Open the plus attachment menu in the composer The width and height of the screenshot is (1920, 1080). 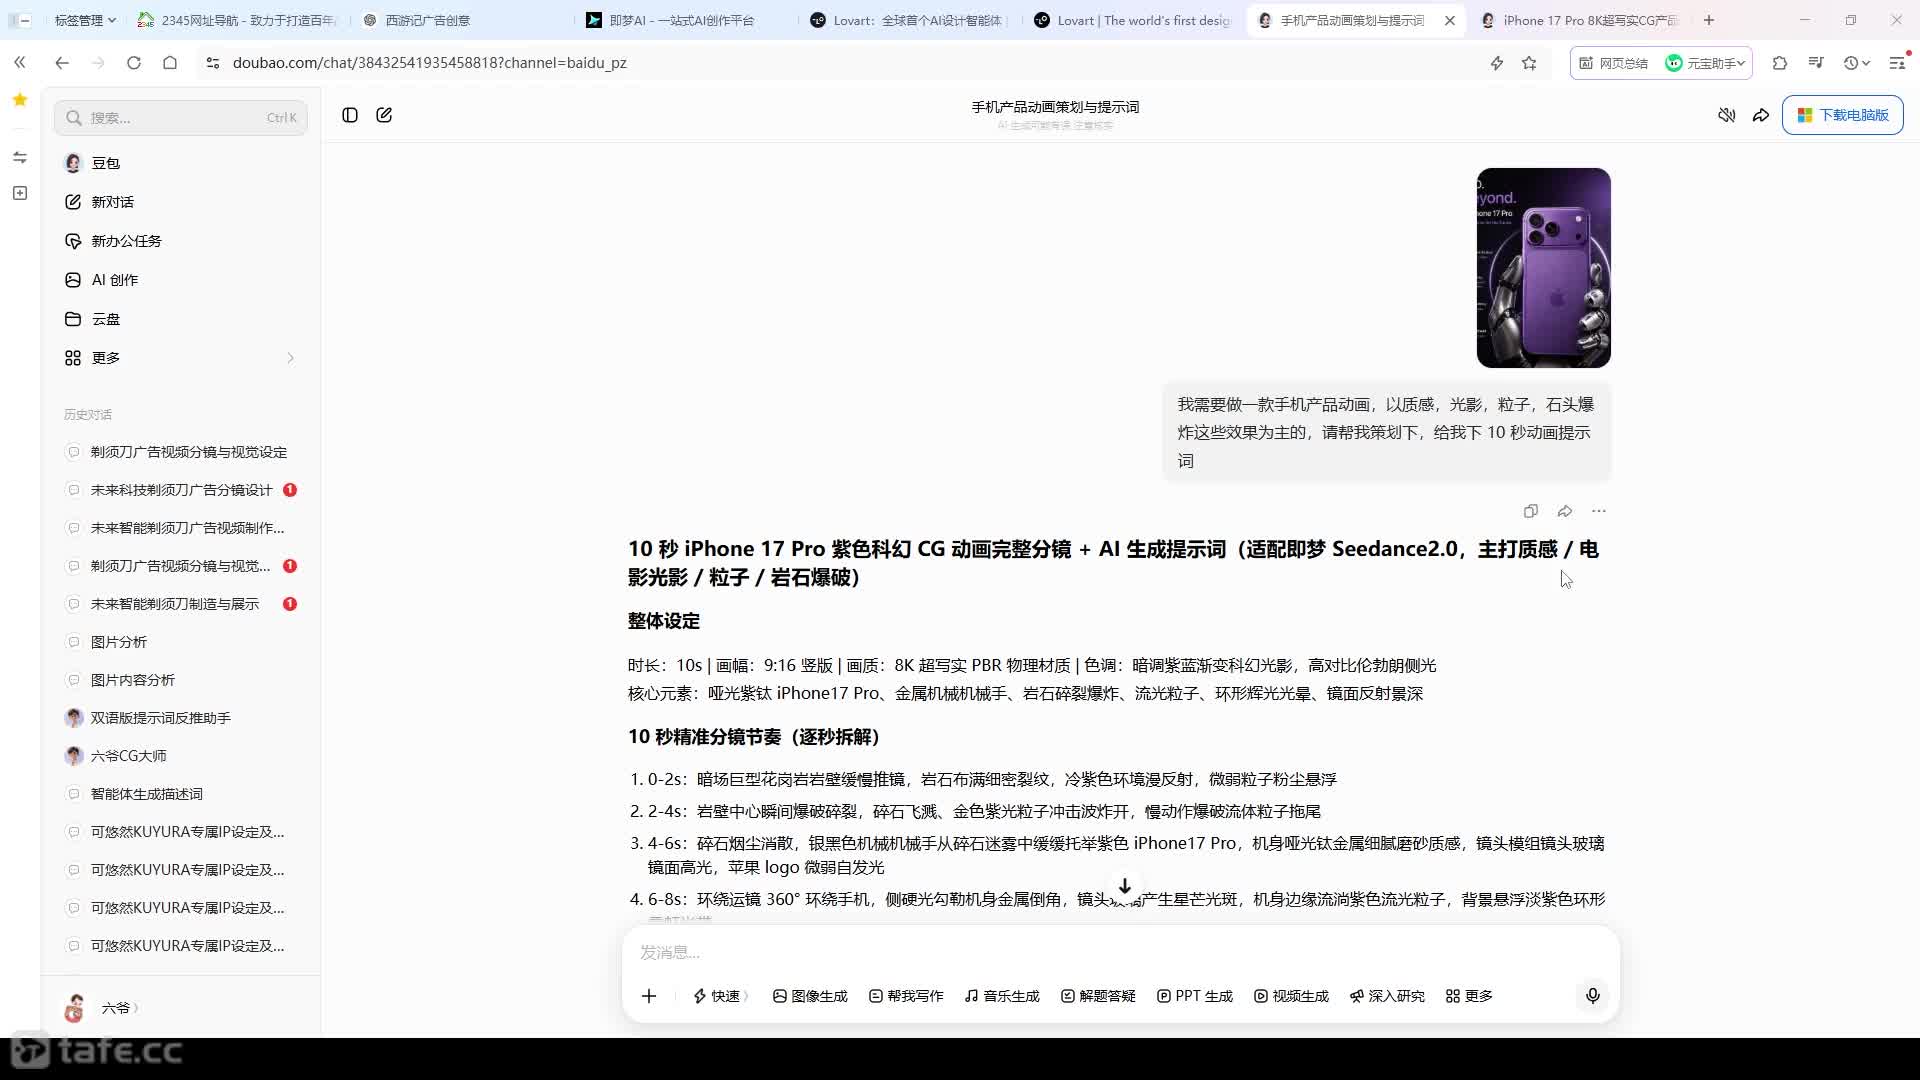pyautogui.click(x=649, y=996)
